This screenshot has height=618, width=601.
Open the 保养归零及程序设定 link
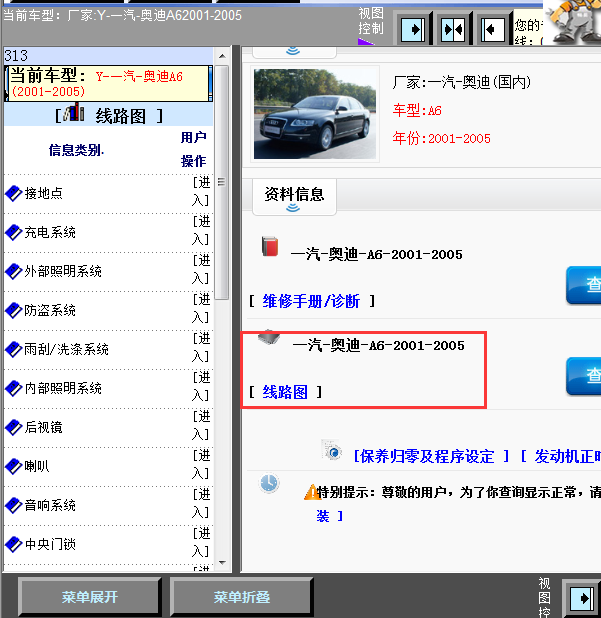[x=427, y=456]
